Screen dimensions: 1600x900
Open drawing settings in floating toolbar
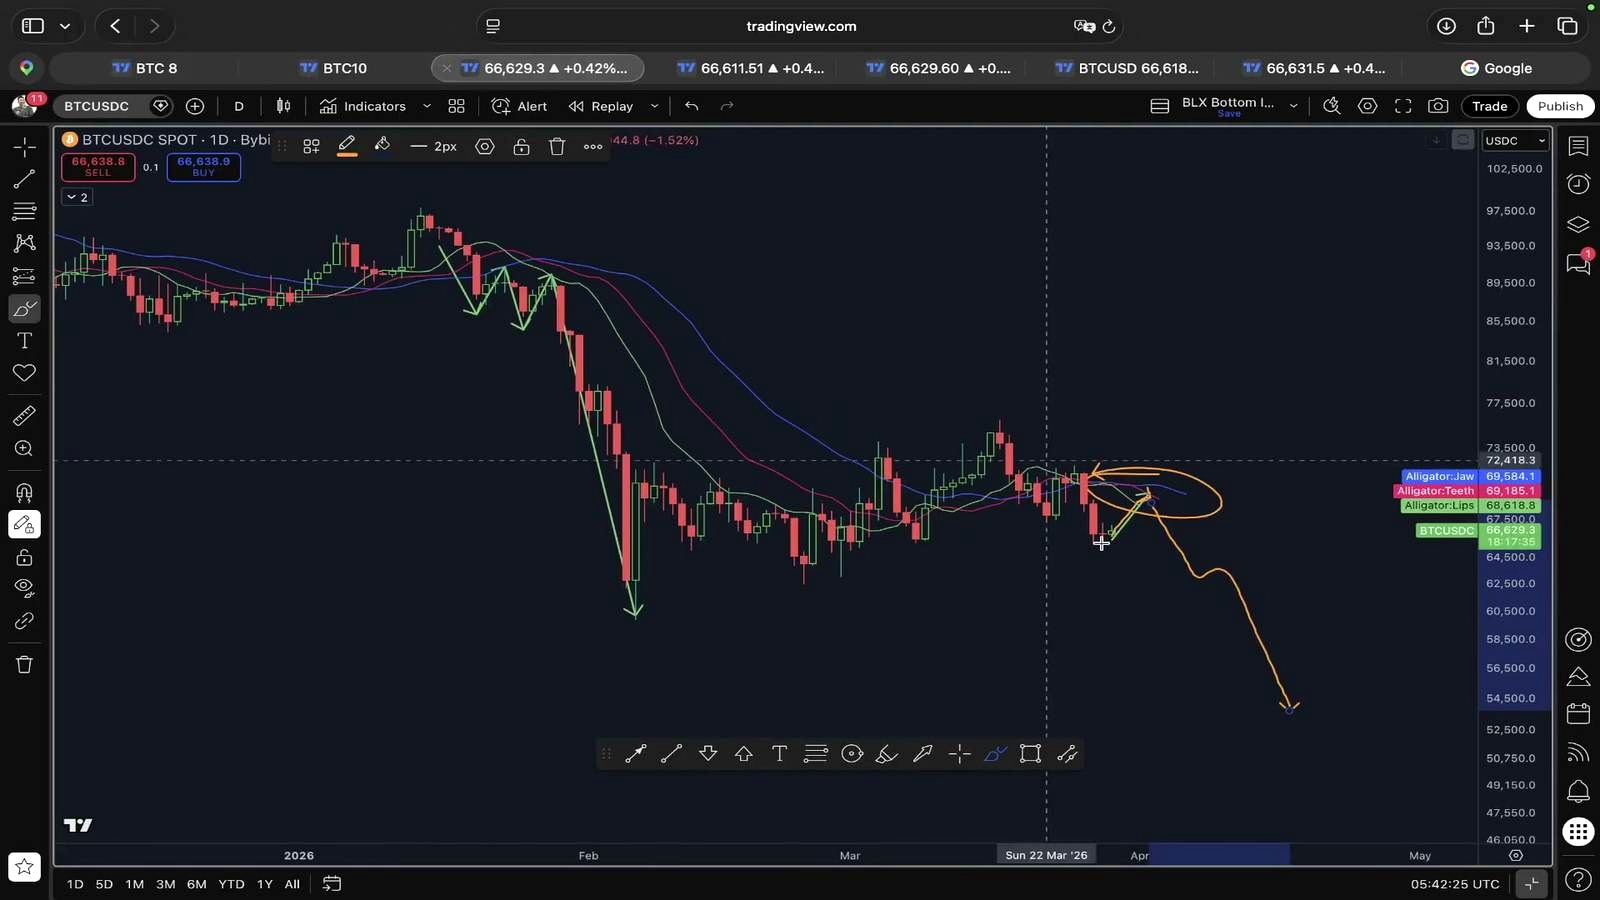pos(485,147)
